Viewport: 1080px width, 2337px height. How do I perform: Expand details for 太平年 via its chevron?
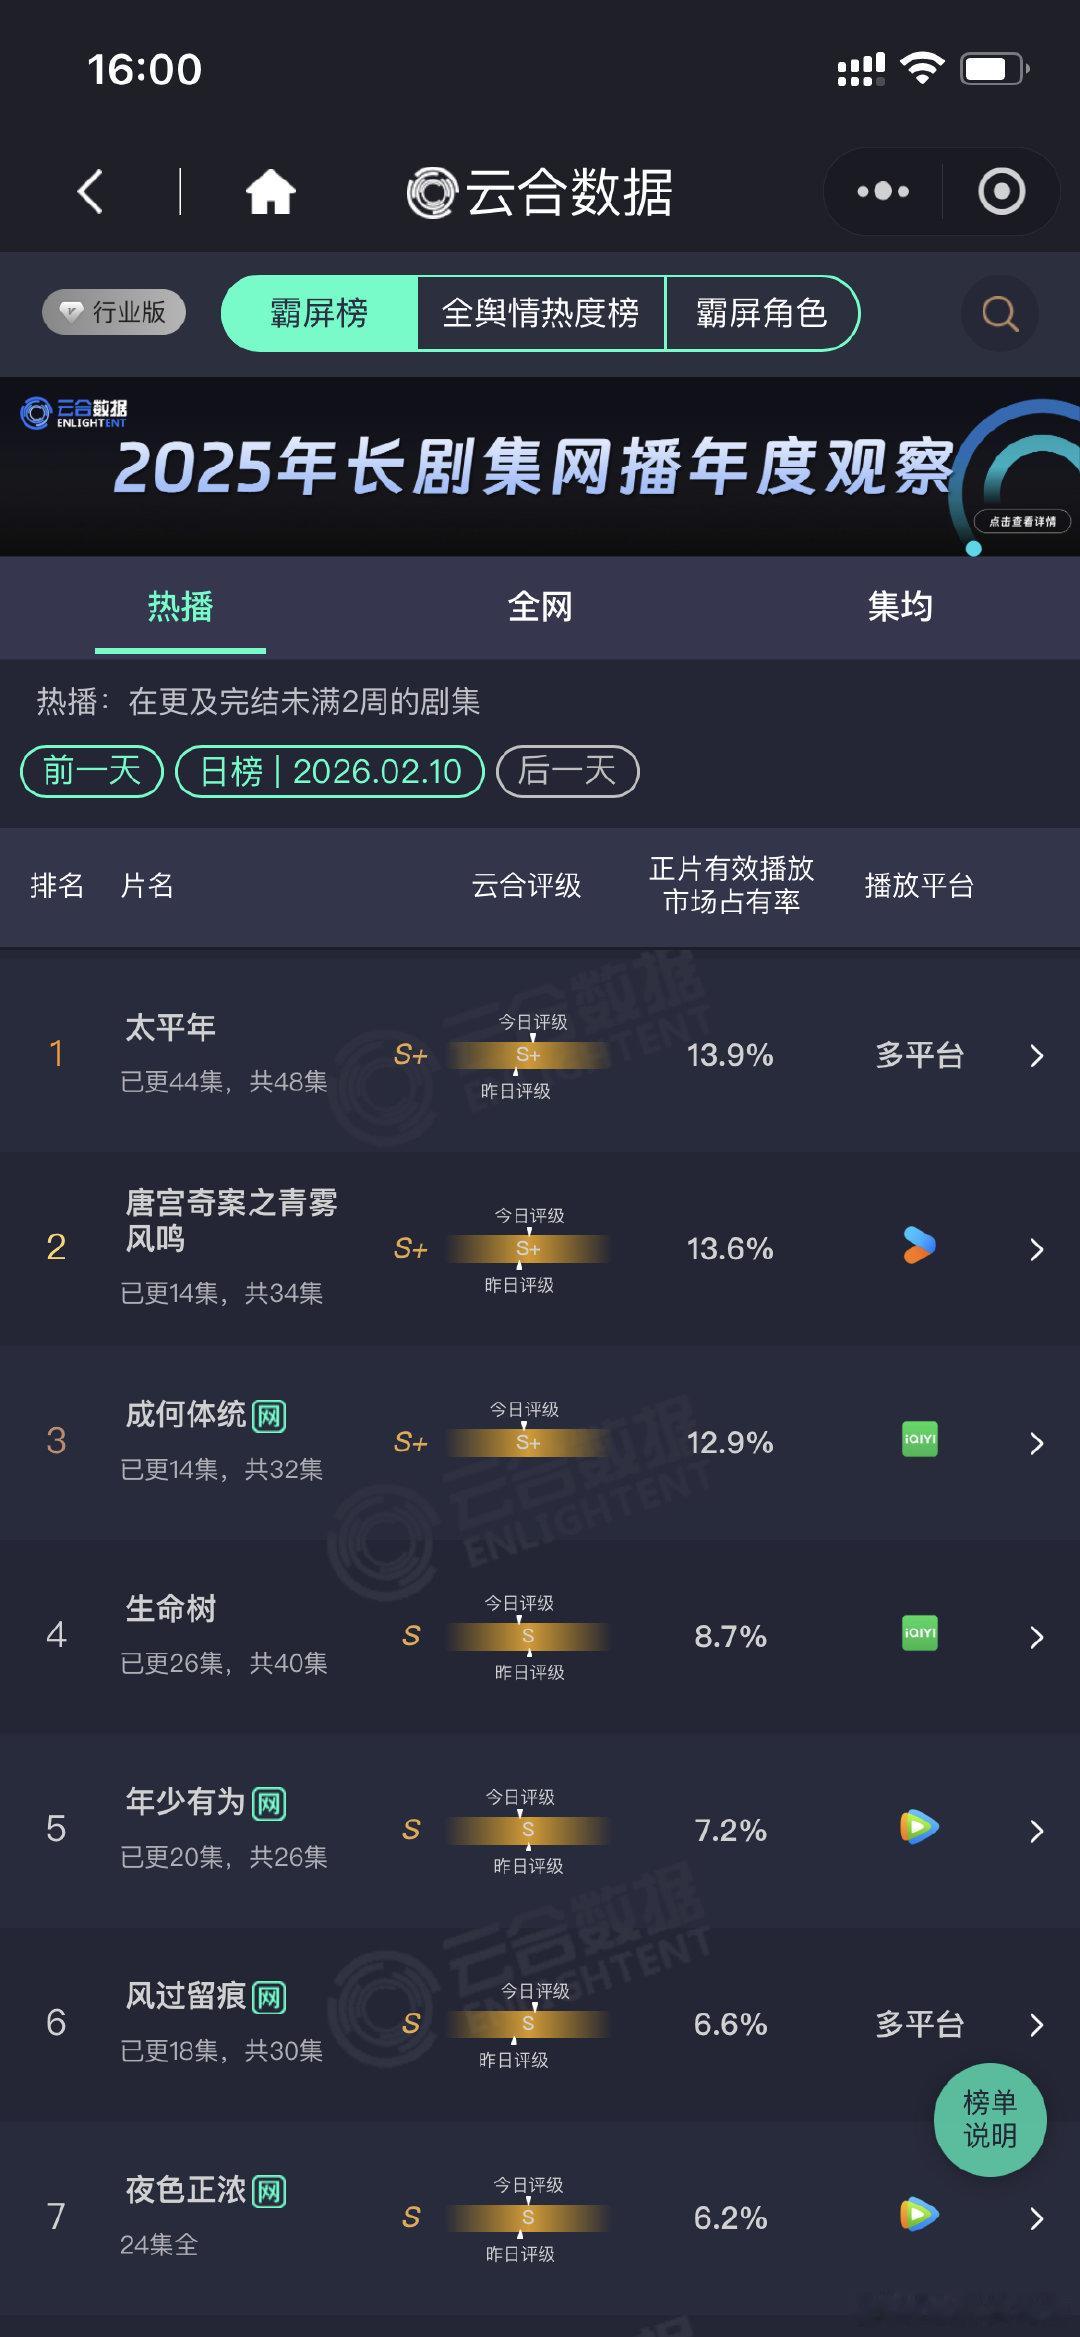pos(1037,1056)
